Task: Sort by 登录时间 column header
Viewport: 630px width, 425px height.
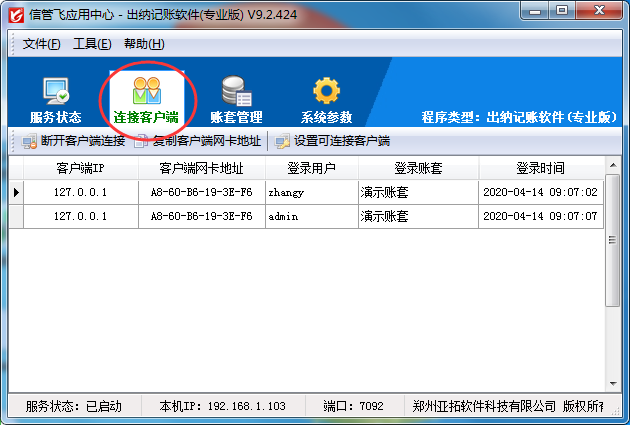Action: pos(540,168)
